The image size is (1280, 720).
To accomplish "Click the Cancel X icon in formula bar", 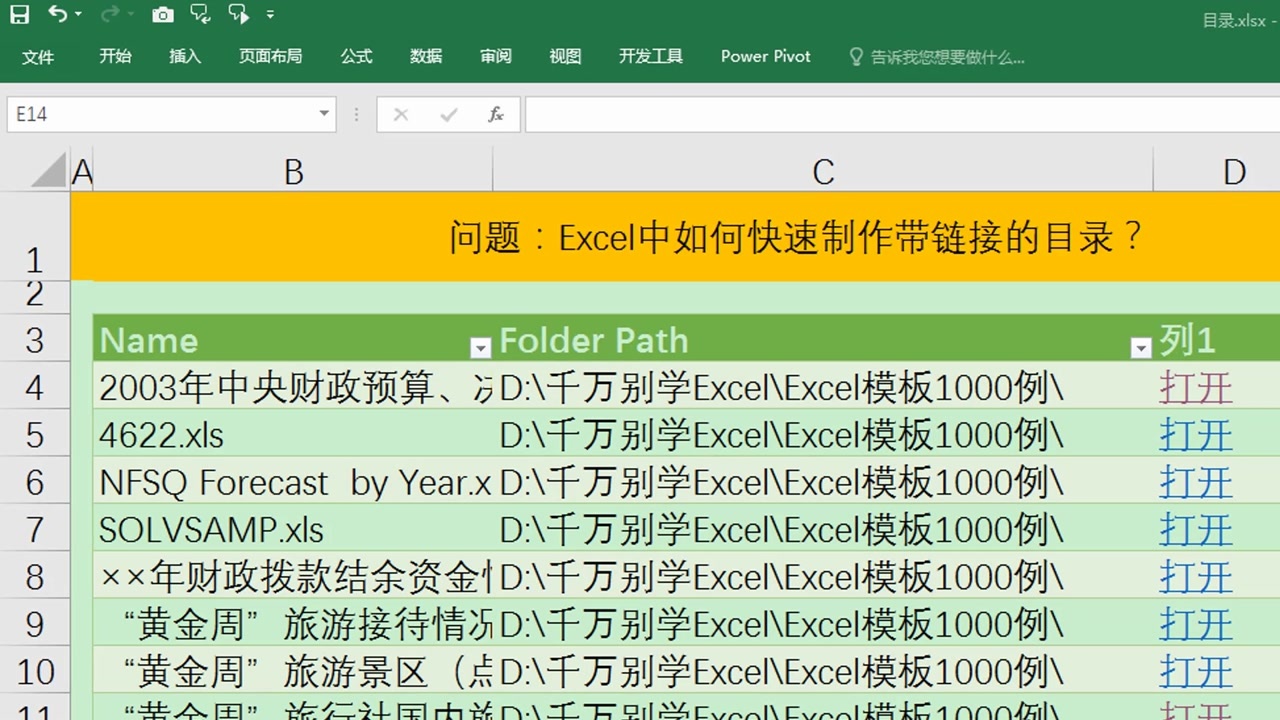I will (401, 115).
